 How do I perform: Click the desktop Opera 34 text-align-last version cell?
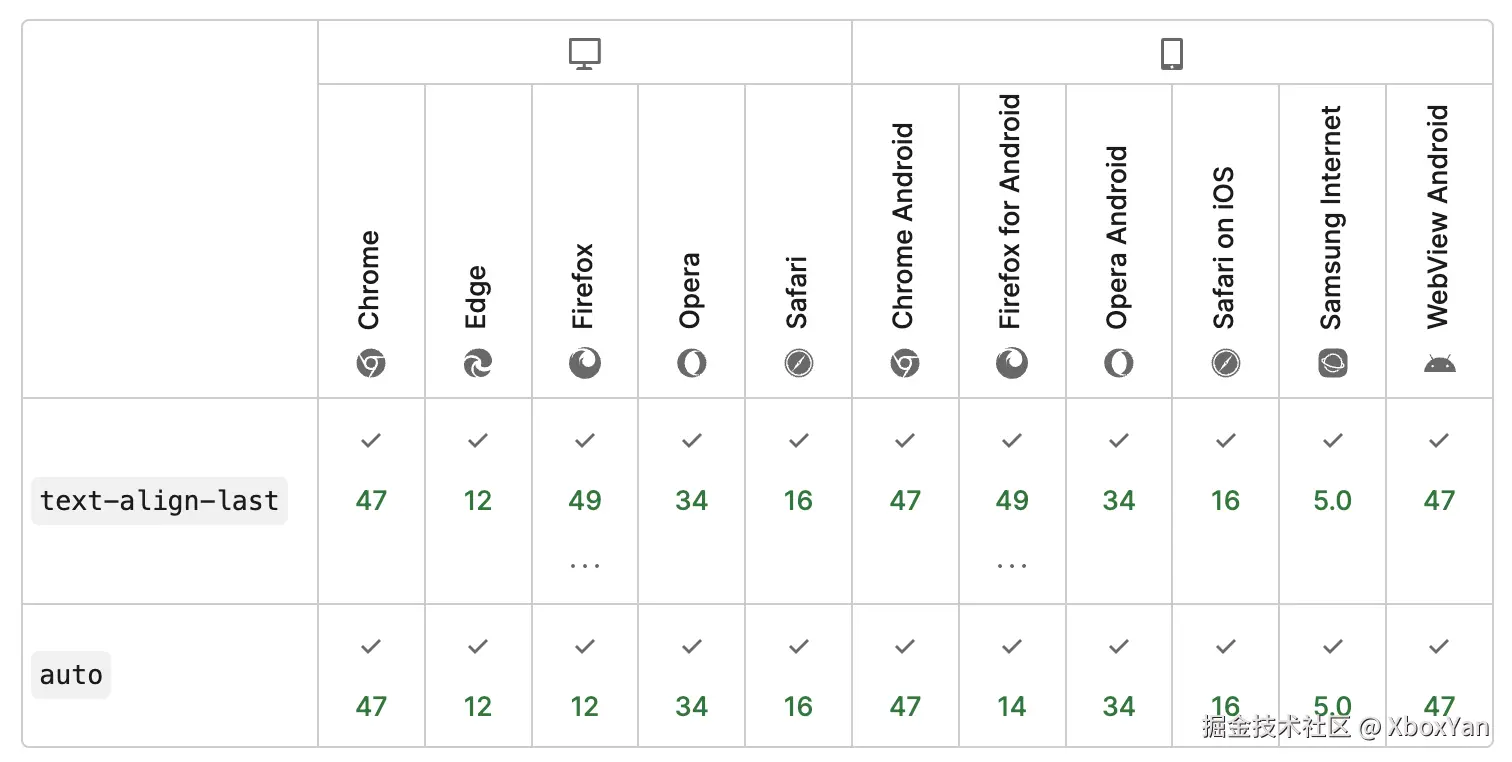point(691,500)
